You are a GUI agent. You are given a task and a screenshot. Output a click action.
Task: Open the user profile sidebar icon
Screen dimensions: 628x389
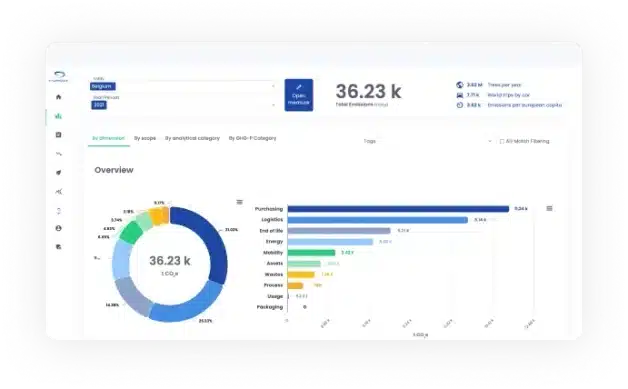(x=58, y=228)
